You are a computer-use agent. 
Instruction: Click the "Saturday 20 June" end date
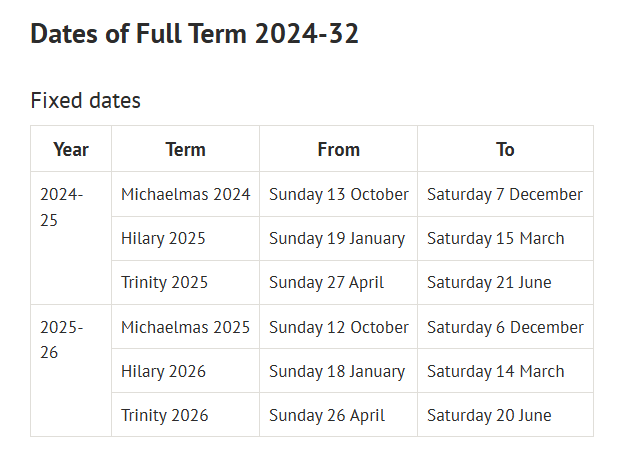pos(489,415)
